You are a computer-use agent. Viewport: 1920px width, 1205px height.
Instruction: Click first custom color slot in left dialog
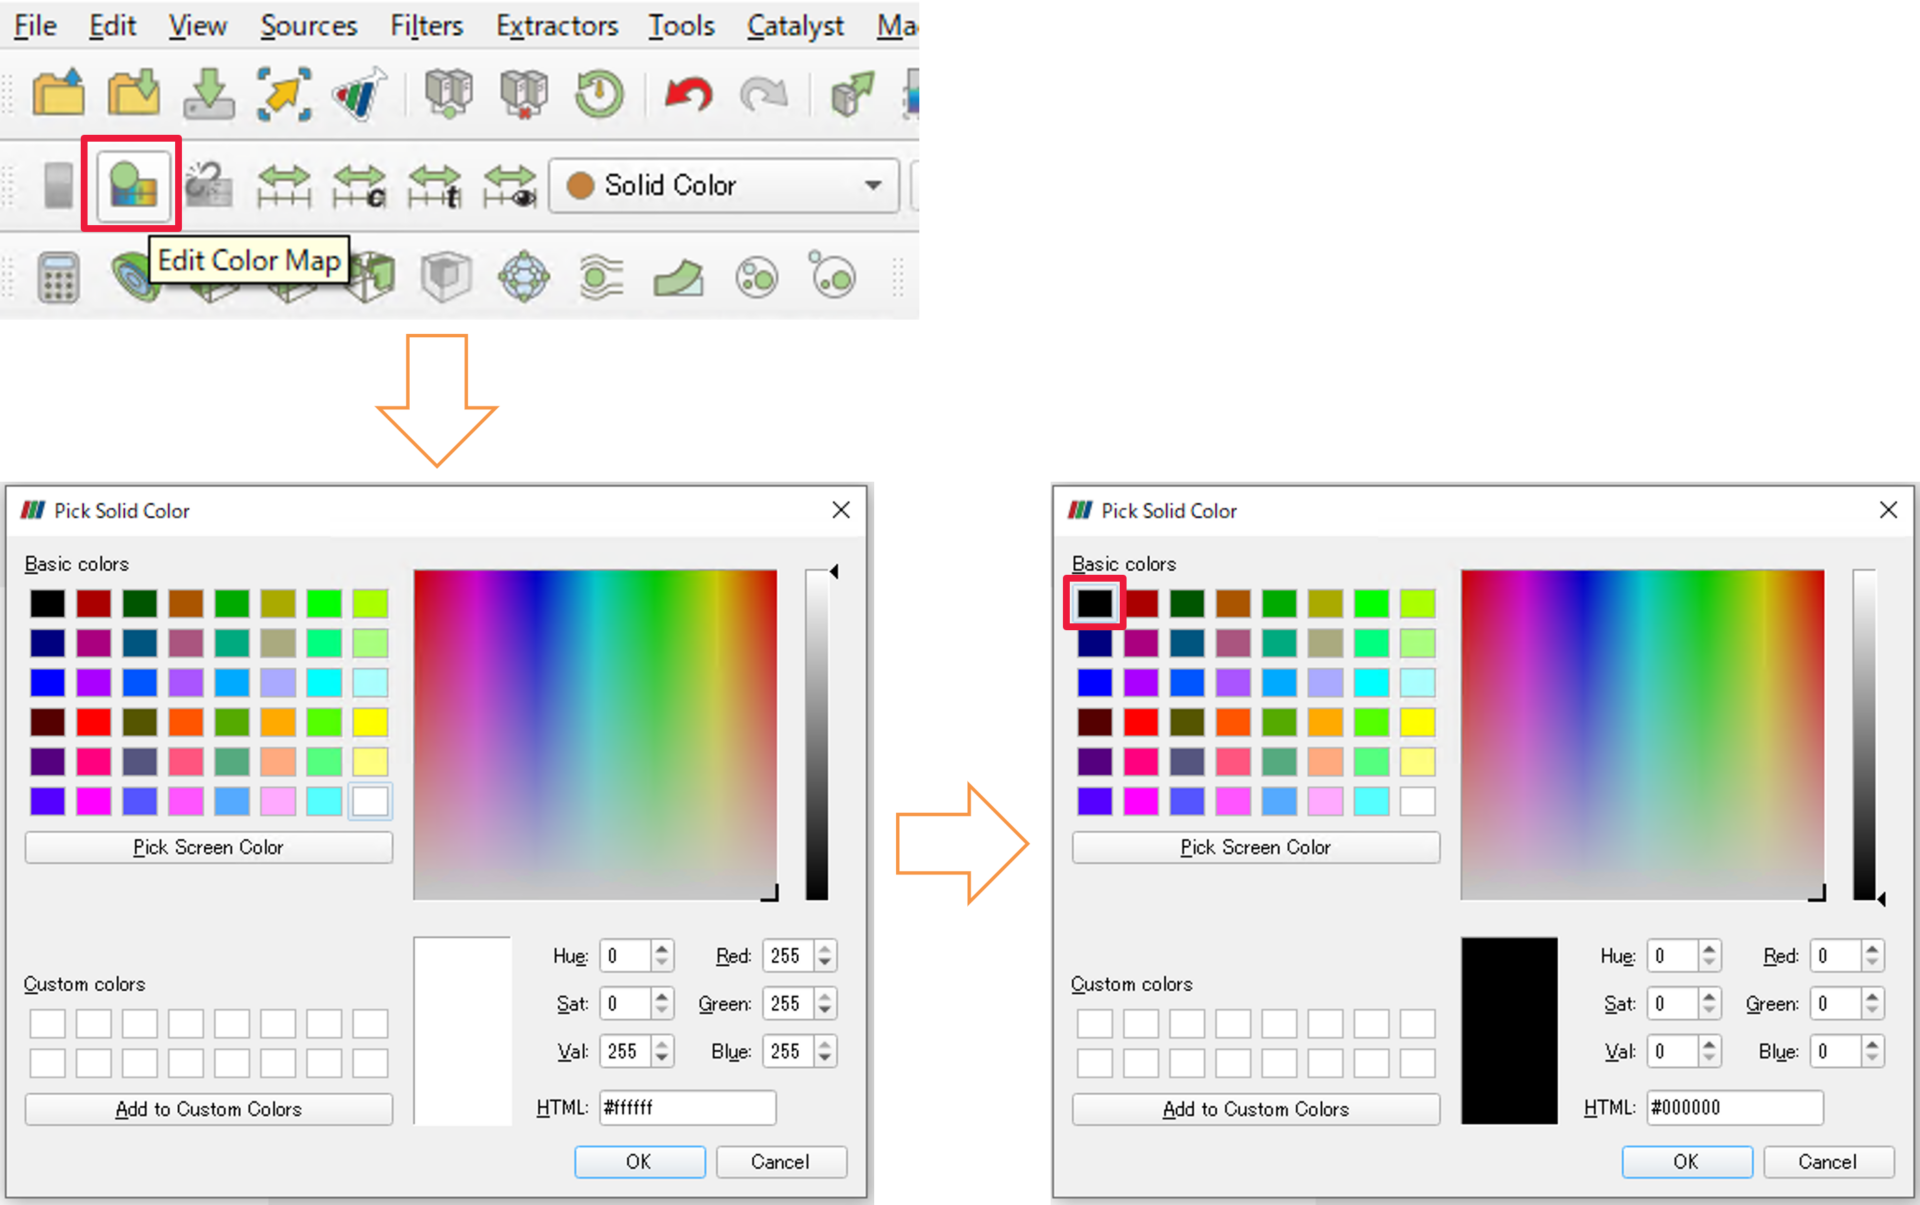click(x=47, y=1023)
